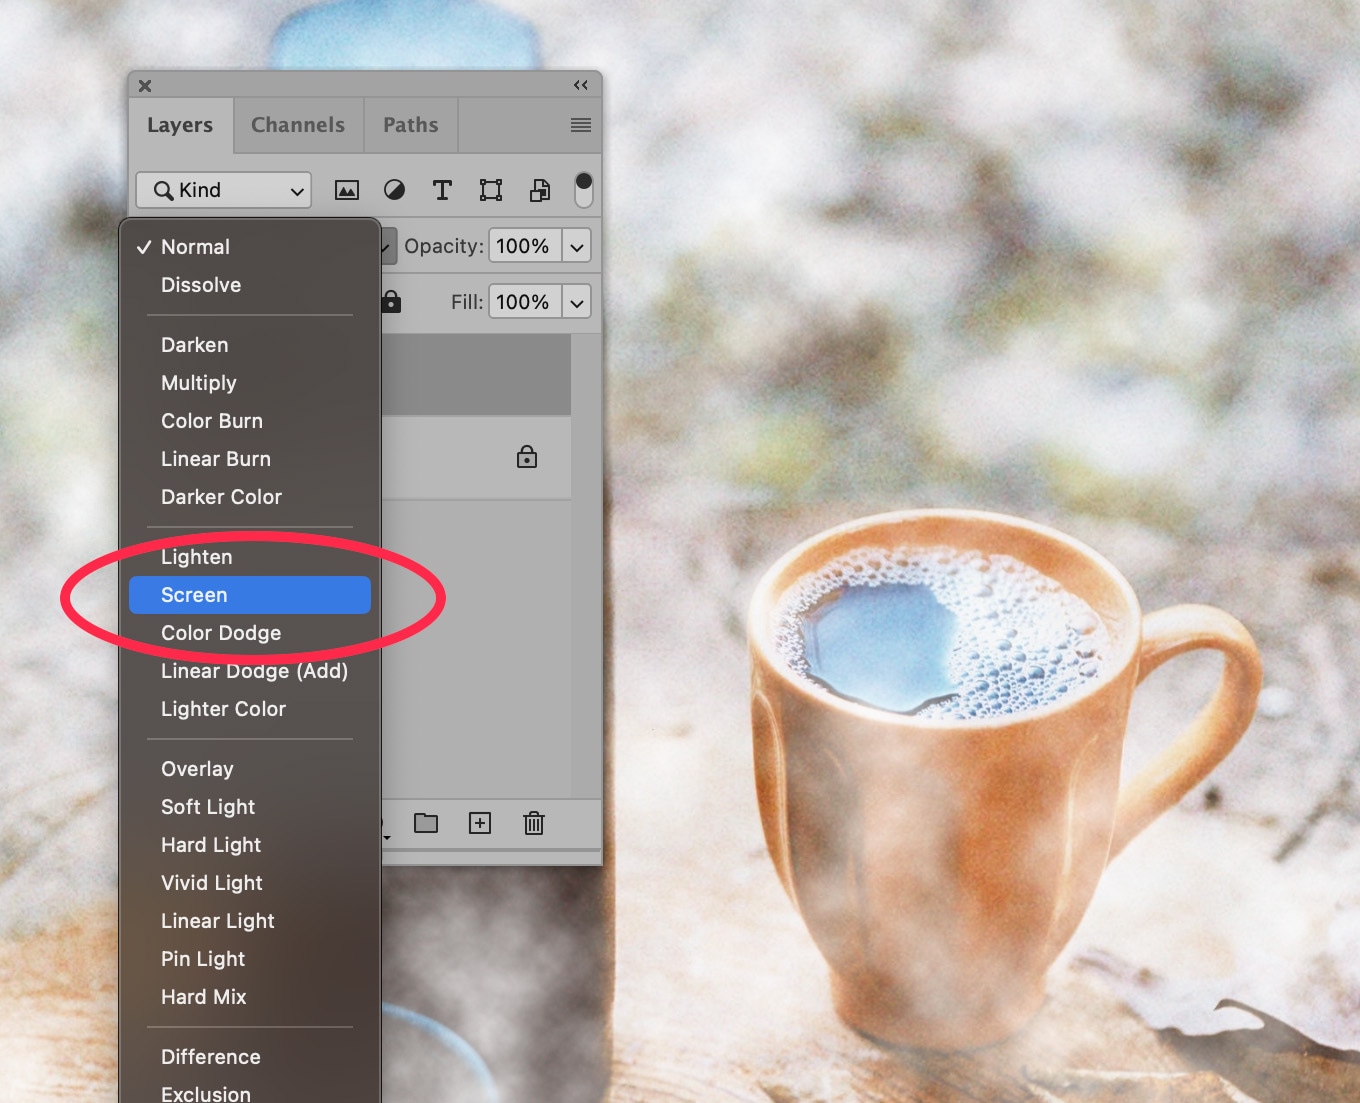Open the Layers panel hamburger menu
Viewport: 1360px width, 1103px height.
(580, 125)
